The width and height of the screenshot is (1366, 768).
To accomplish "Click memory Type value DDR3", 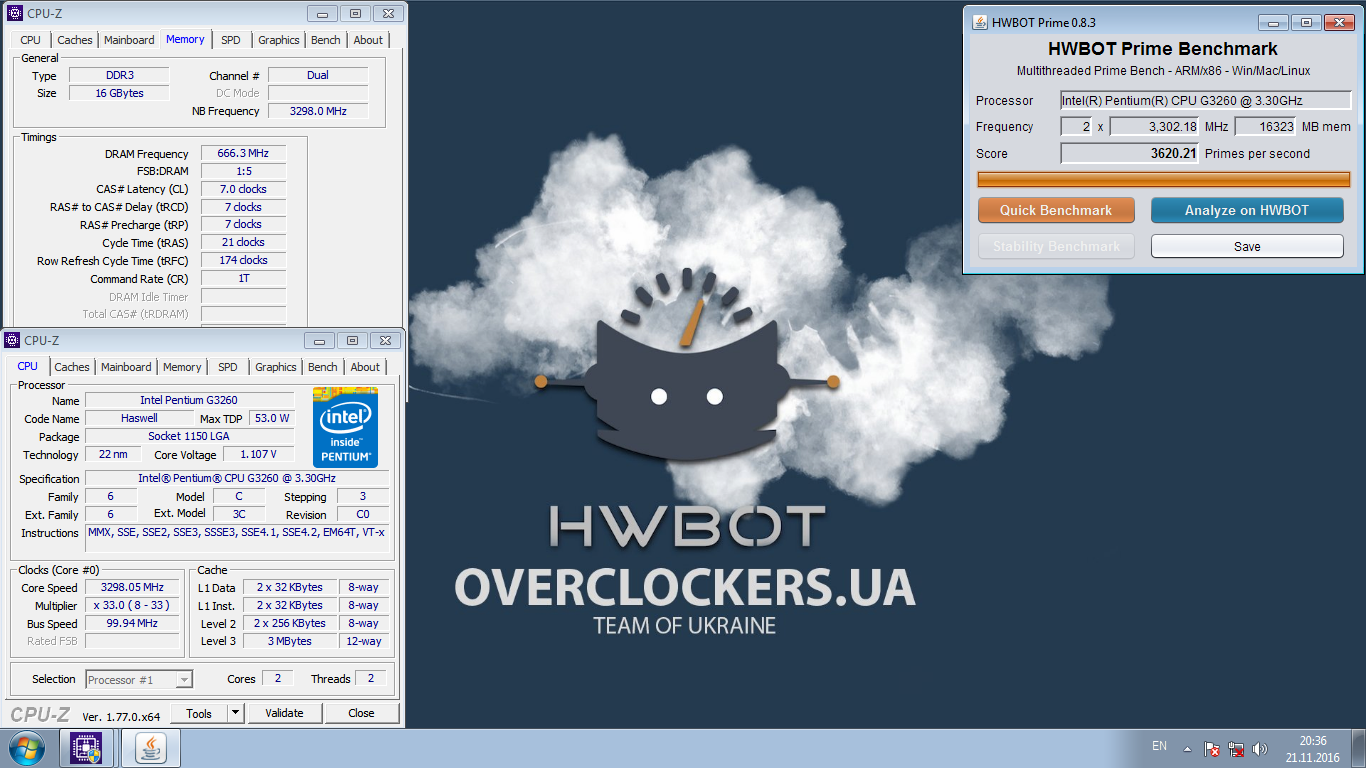I will tap(119, 75).
